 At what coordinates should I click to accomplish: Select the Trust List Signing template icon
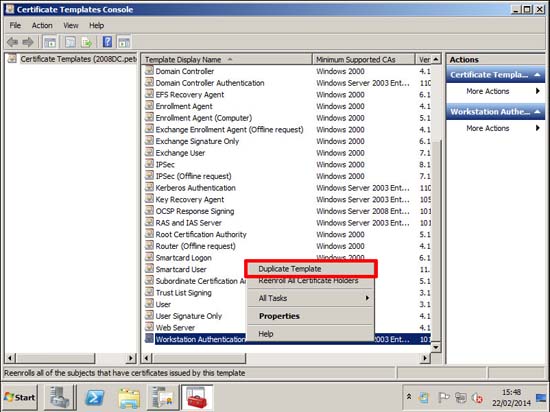click(149, 292)
